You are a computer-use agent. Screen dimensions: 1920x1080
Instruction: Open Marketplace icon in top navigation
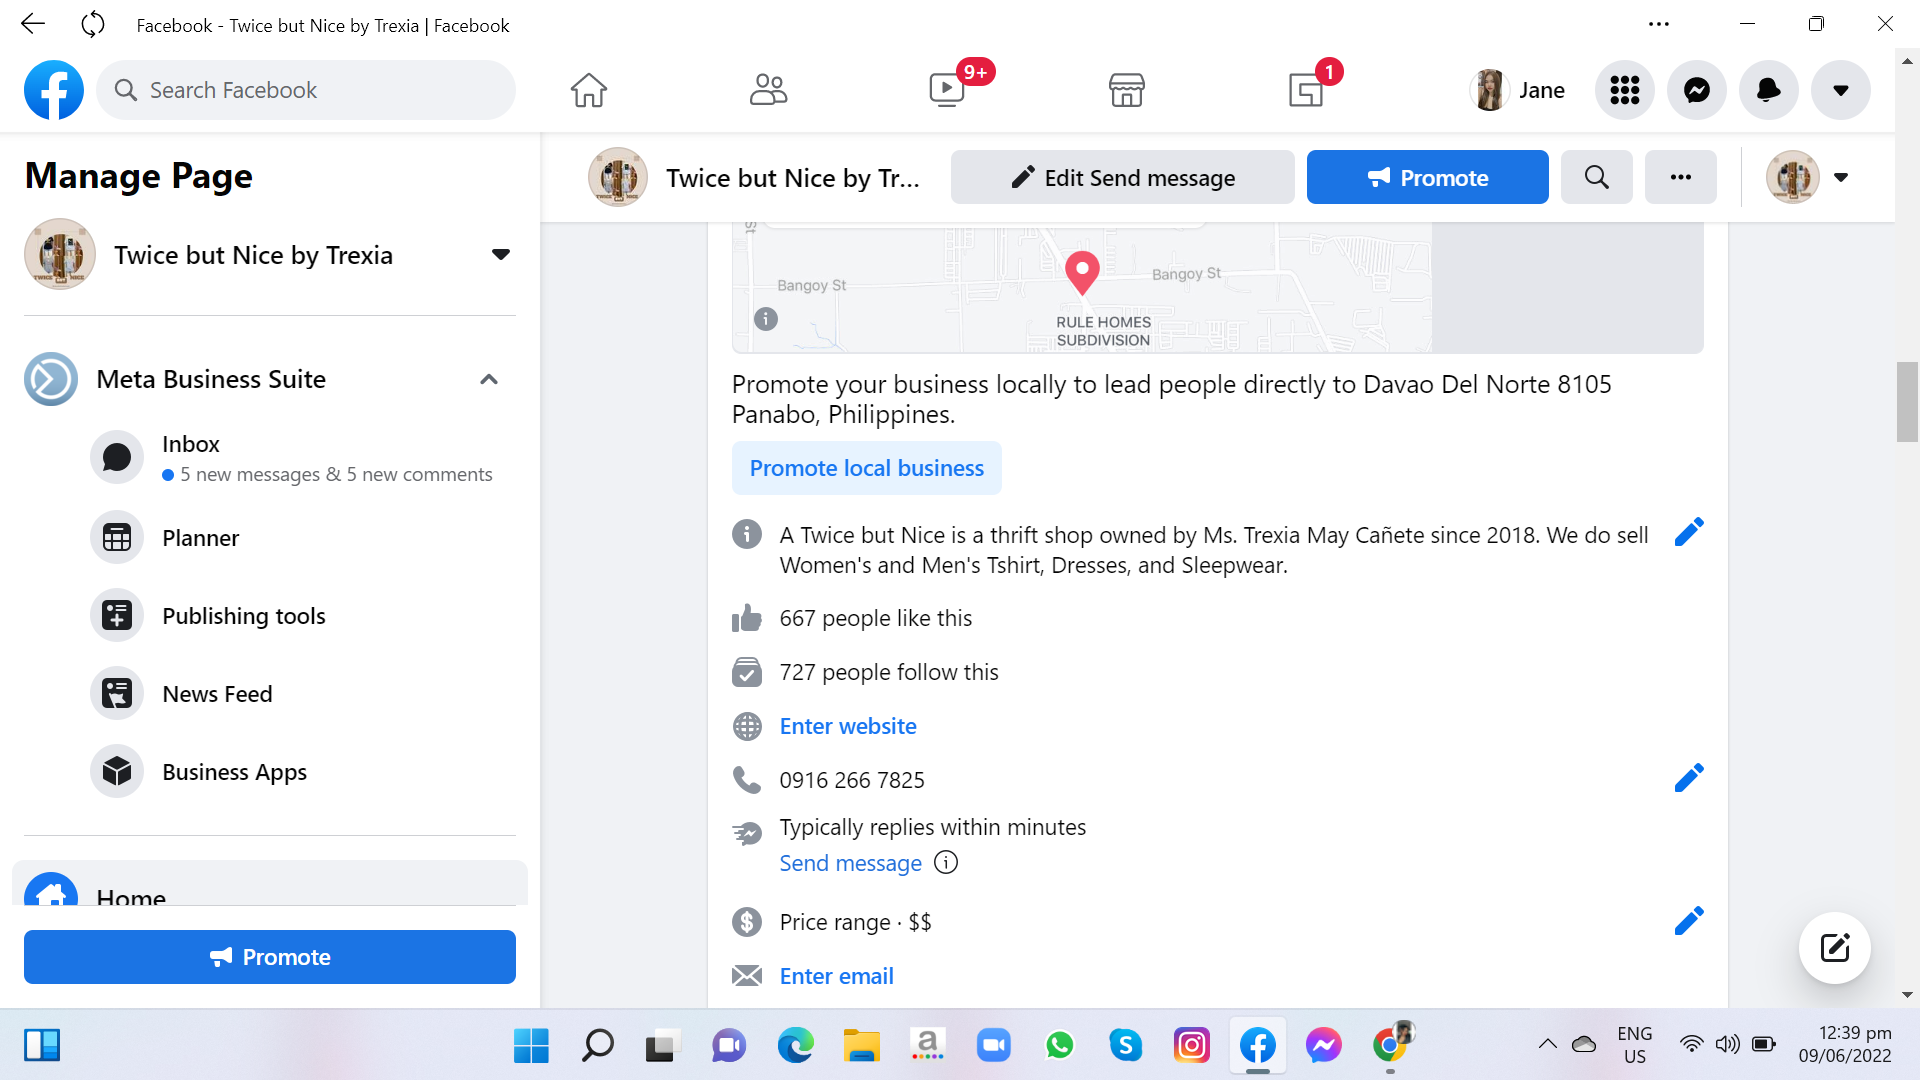pyautogui.click(x=1126, y=90)
